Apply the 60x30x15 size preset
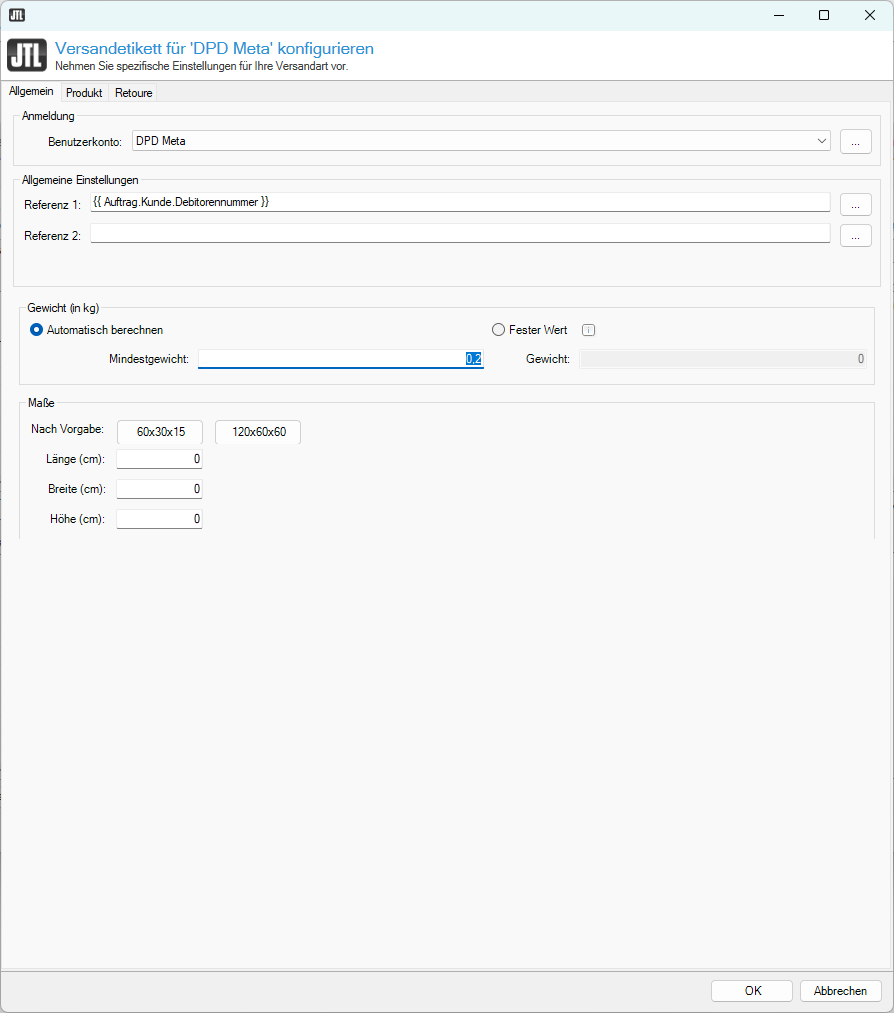 [160, 432]
